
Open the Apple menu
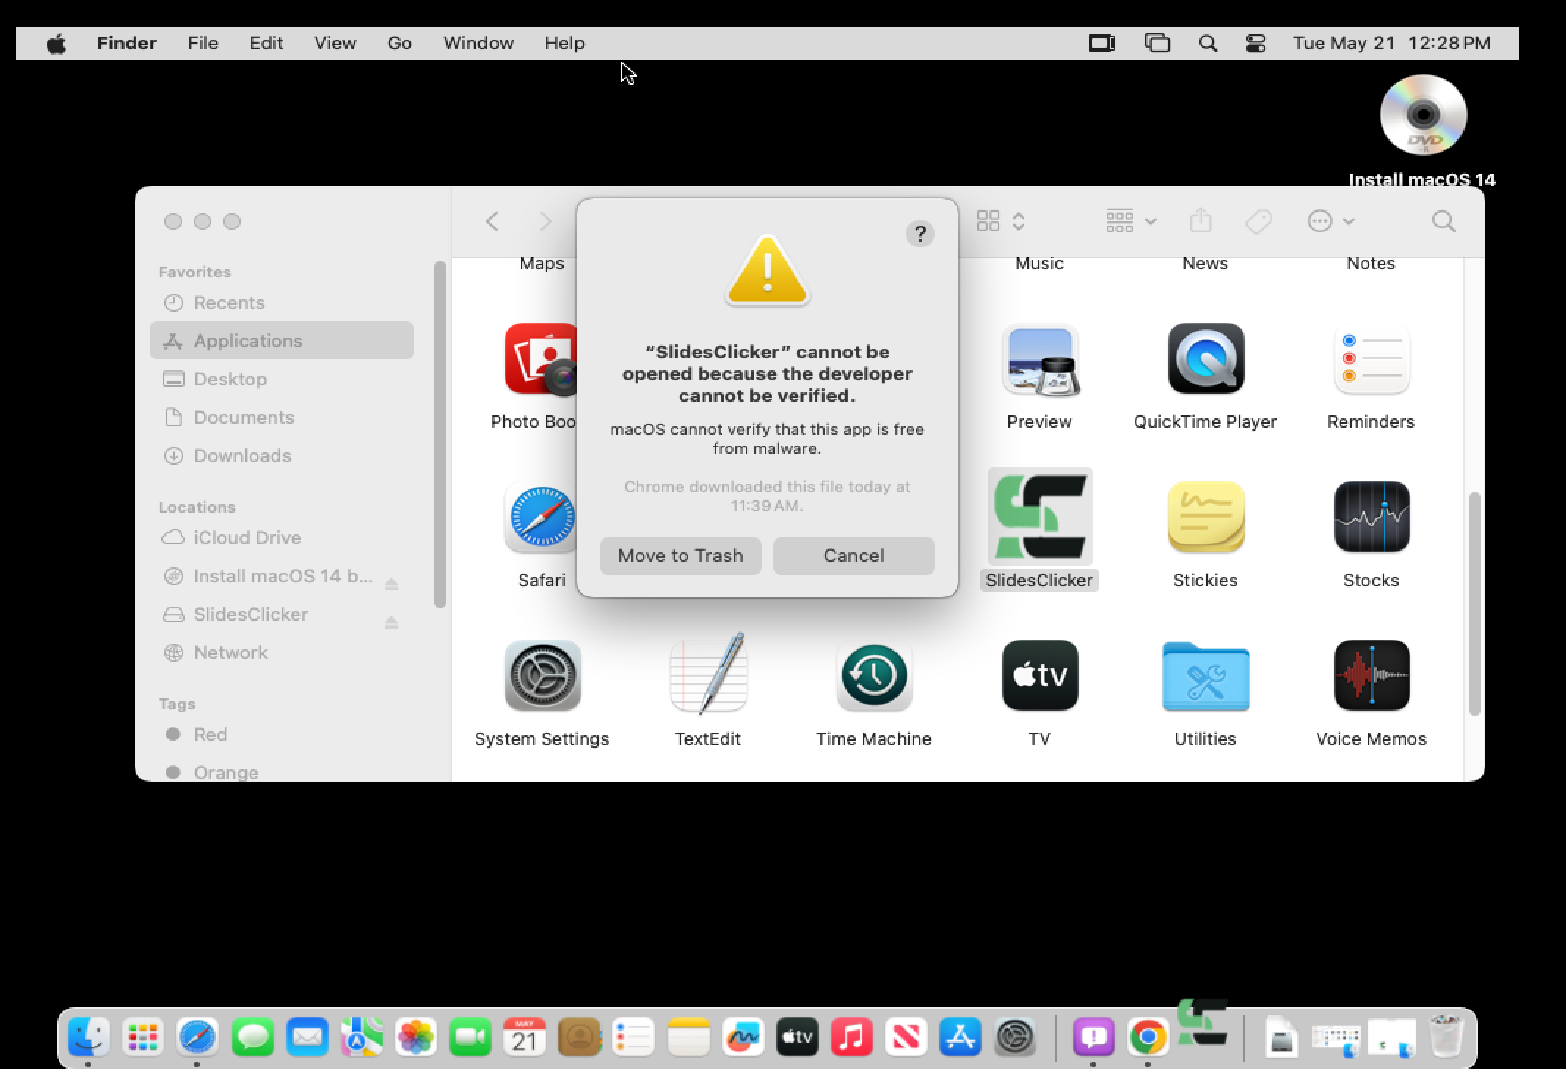click(57, 43)
